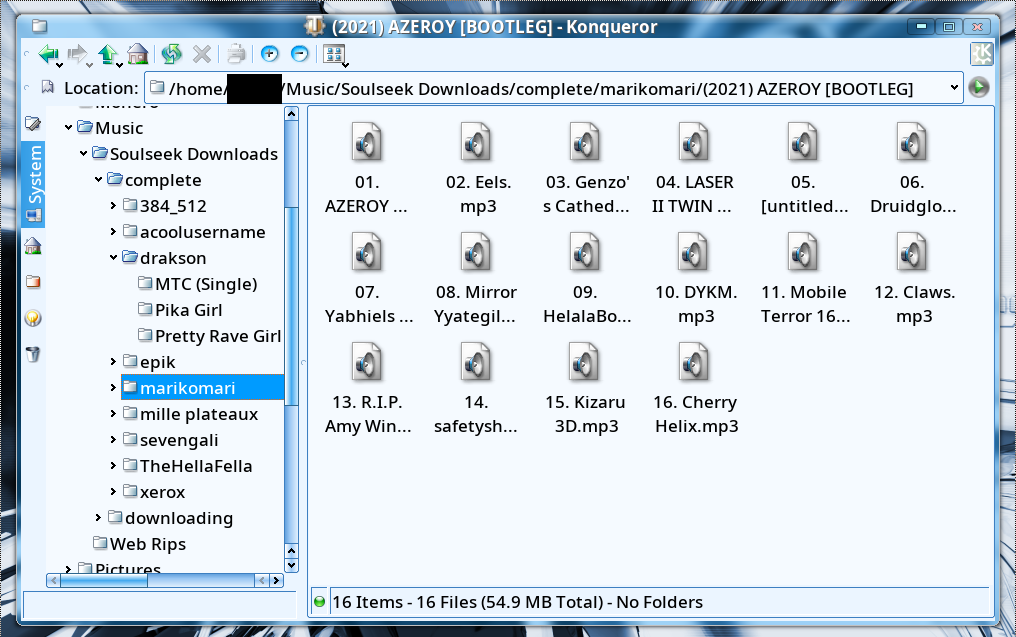Click the Print toolbar icon
The height and width of the screenshot is (637, 1016).
pyautogui.click(x=236, y=54)
